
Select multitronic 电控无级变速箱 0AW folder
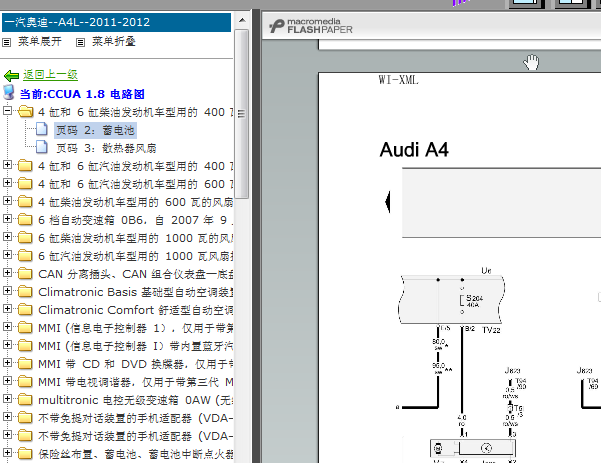coord(135,400)
